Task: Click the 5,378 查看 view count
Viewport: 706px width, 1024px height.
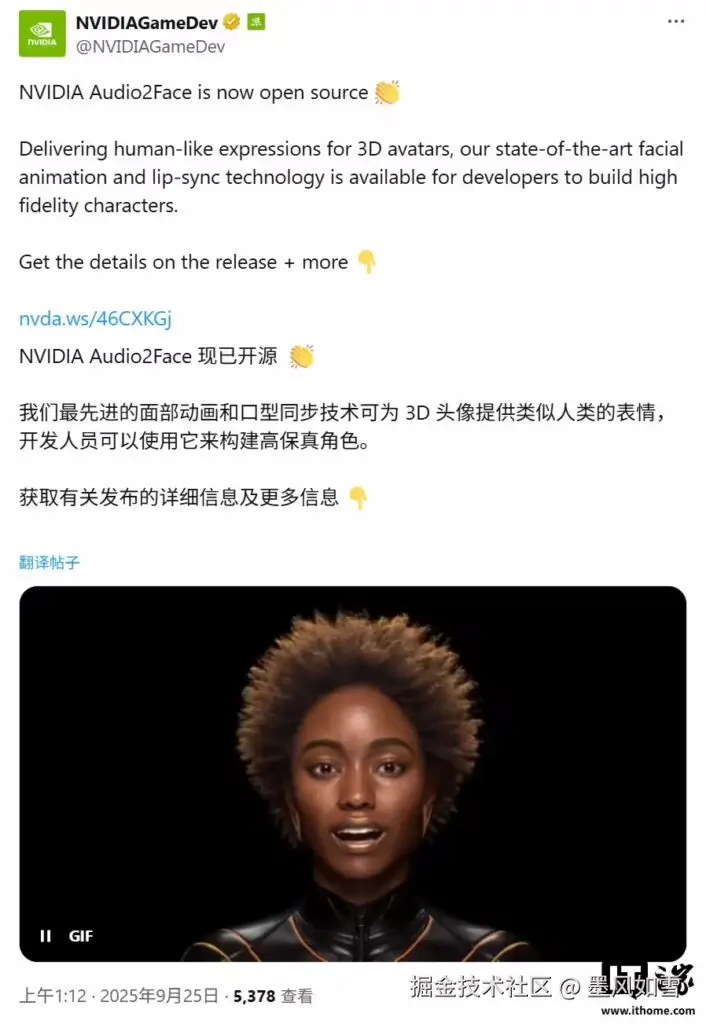Action: (273, 996)
